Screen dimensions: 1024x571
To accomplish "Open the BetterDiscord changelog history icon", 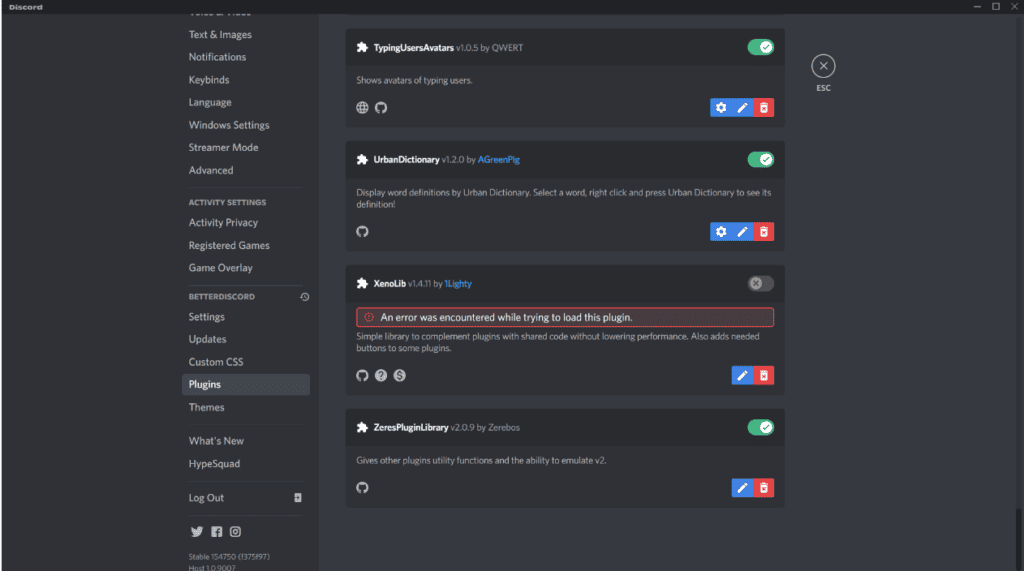I will 304,297.
